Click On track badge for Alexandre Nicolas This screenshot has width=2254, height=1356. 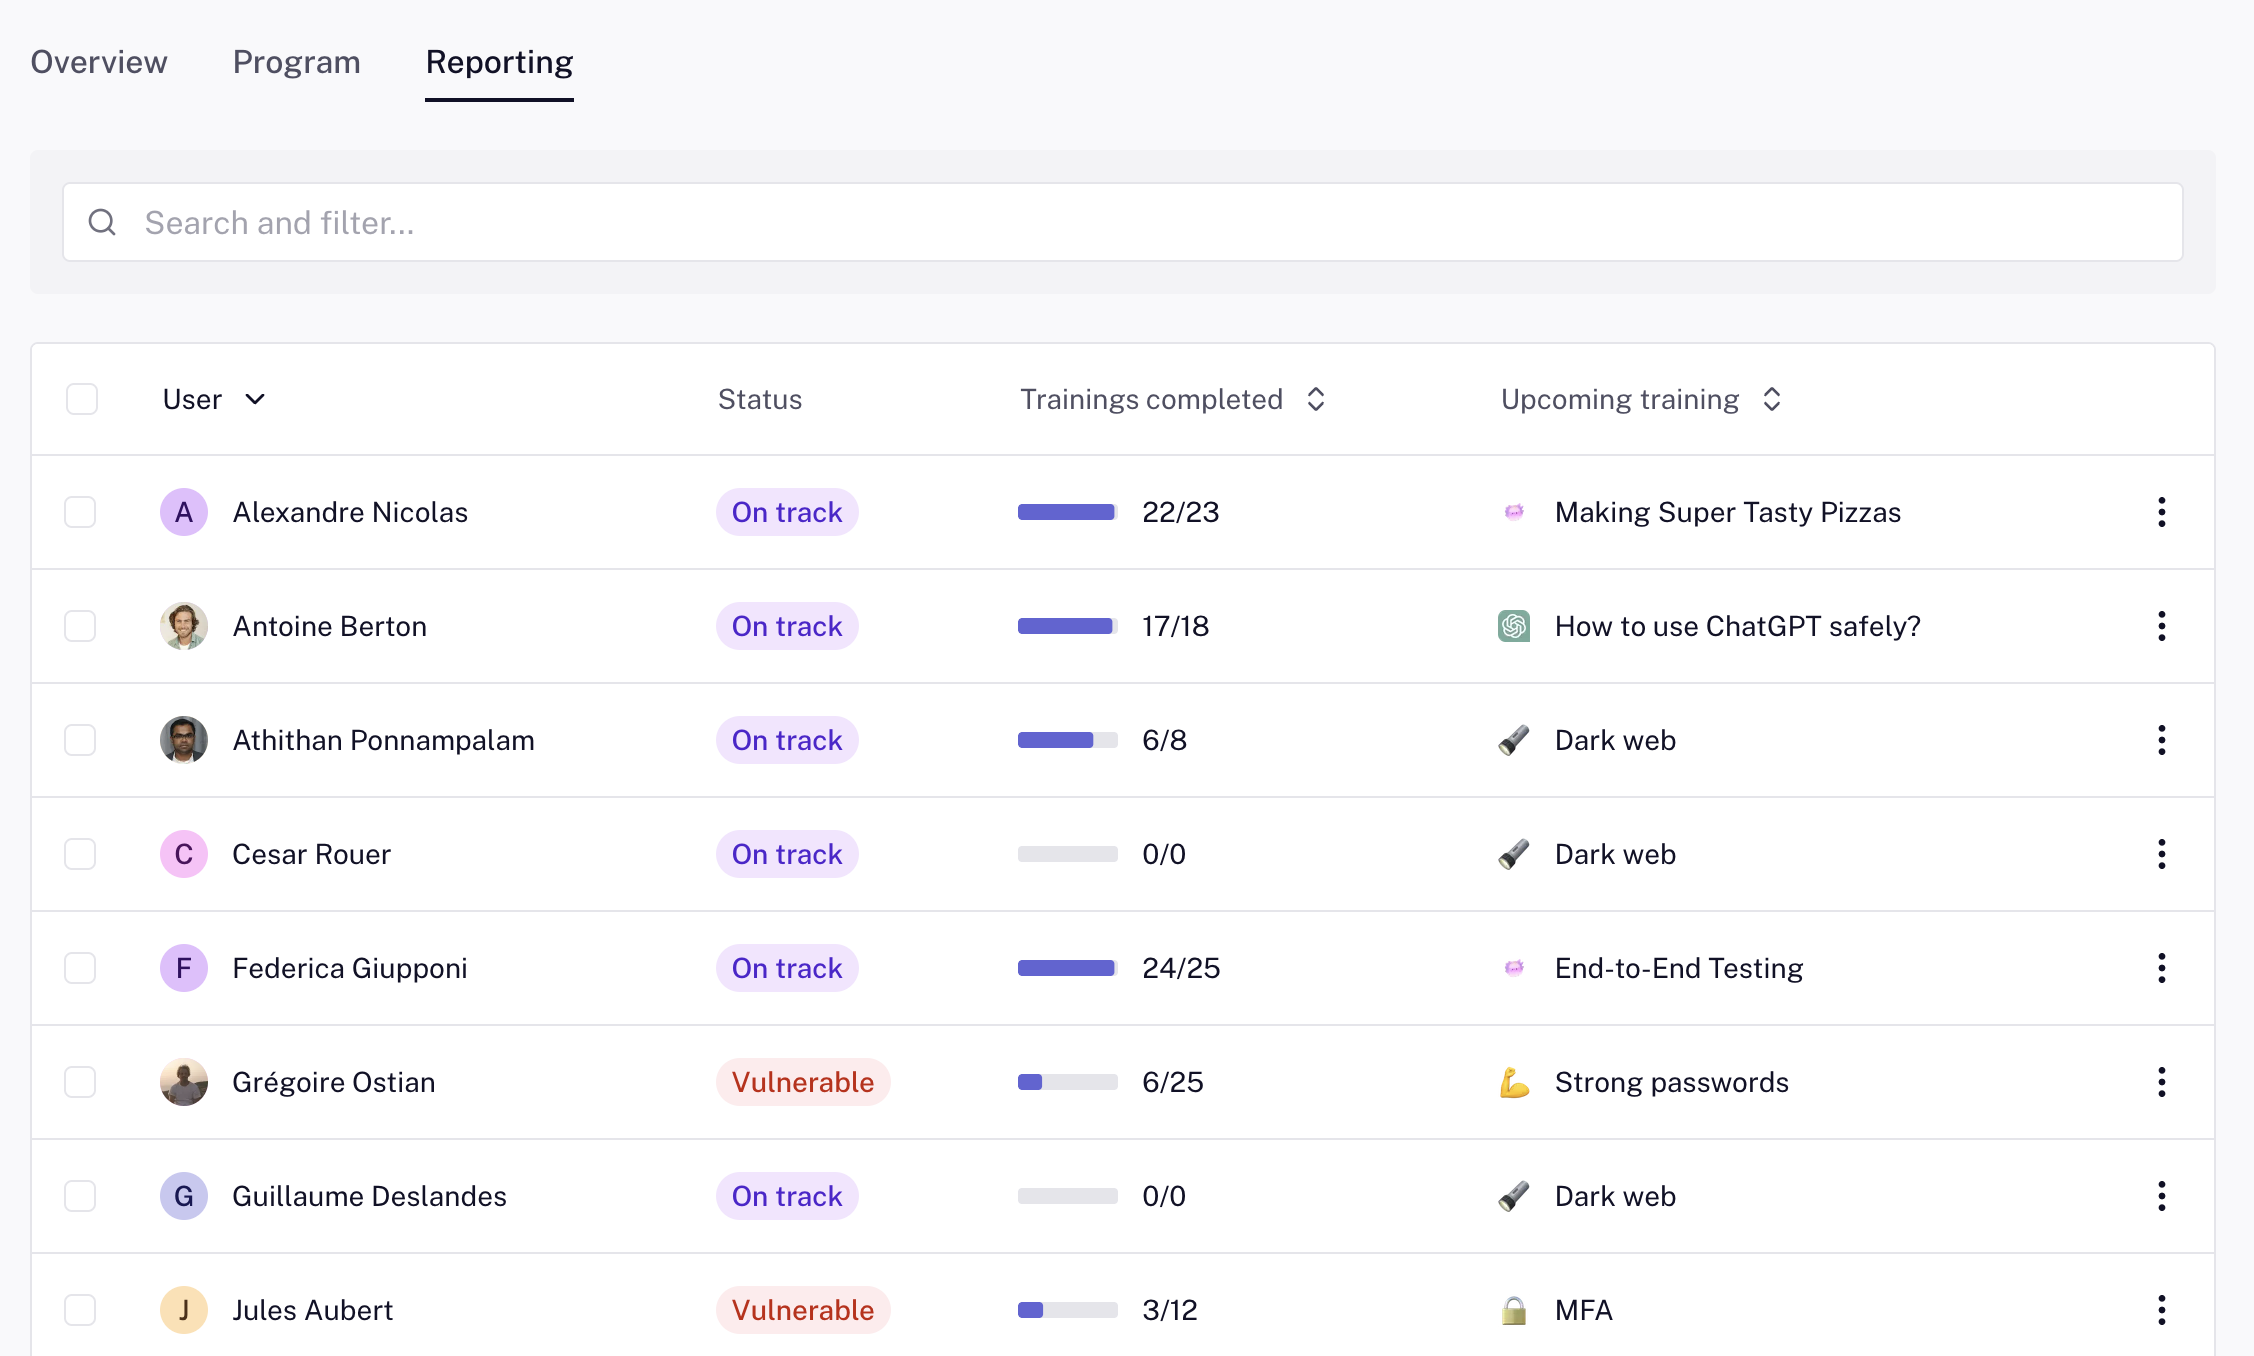(x=787, y=512)
